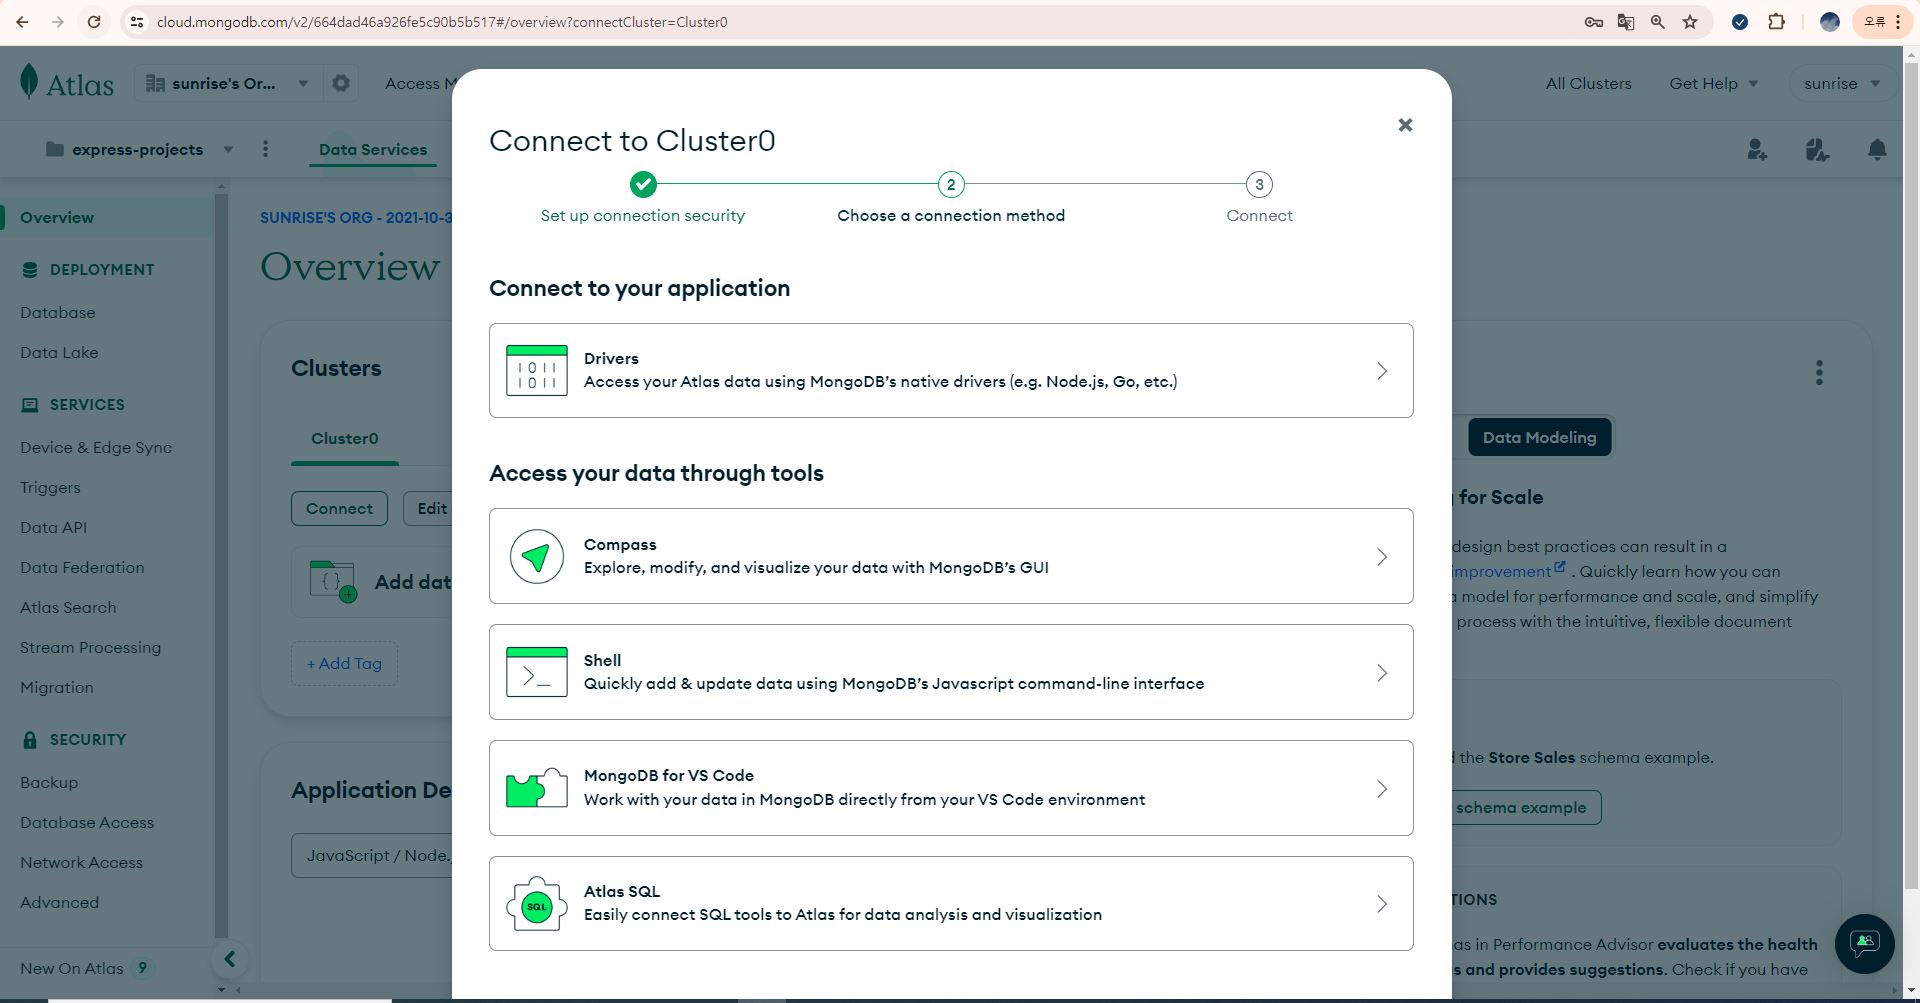Bookmark this page with star icon
Screen dimensions: 1920x1003
[1690, 22]
